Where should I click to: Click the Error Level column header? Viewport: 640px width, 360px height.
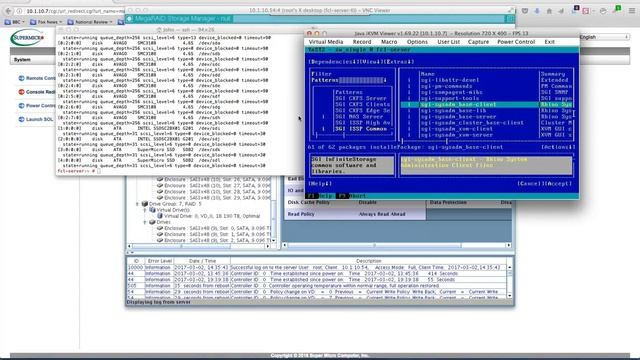pyautogui.click(x=159, y=261)
